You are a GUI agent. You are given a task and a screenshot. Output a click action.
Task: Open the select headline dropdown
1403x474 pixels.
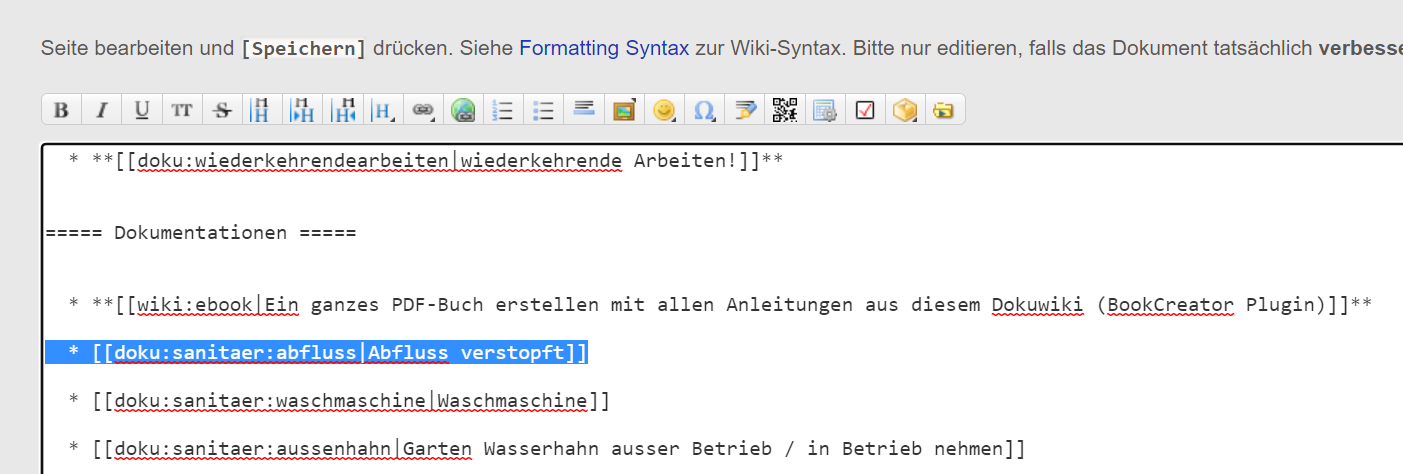click(382, 110)
